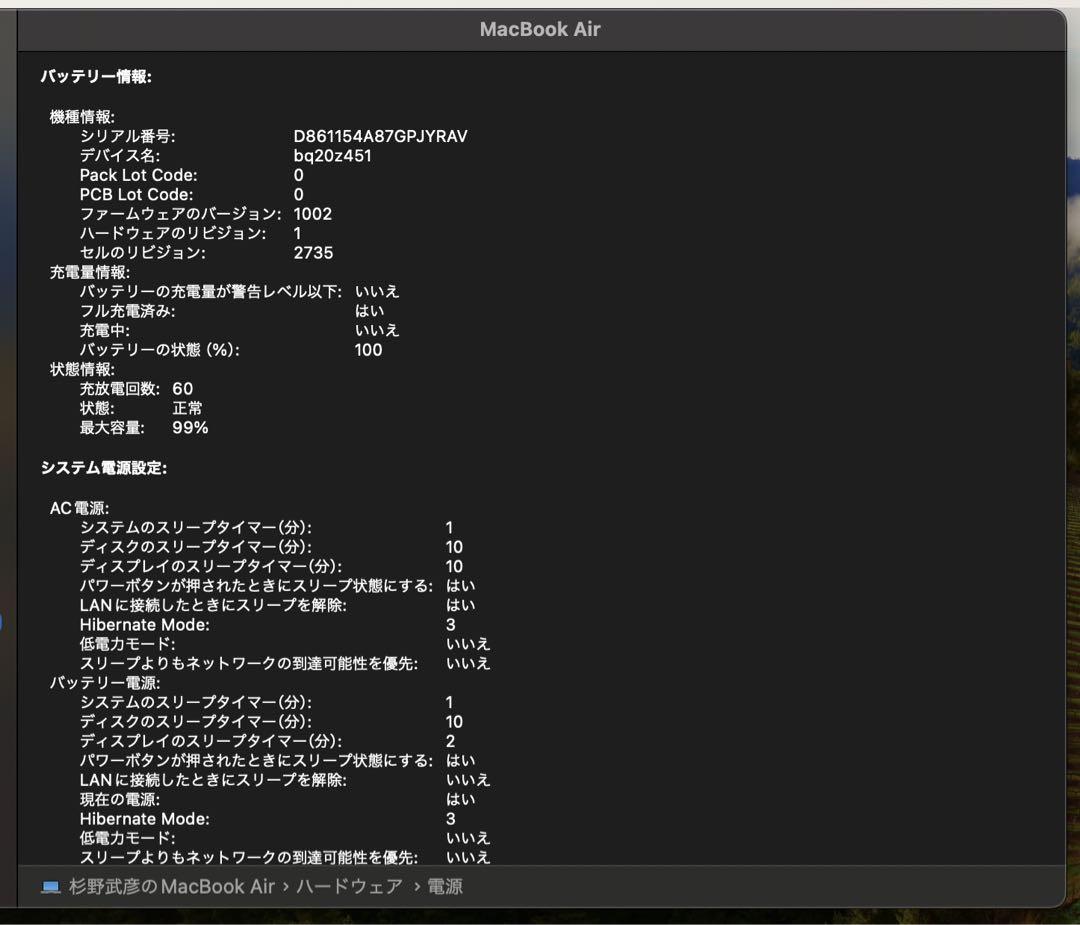Select 電源 in the path bar
The image size is (1080, 925).
tap(445, 886)
